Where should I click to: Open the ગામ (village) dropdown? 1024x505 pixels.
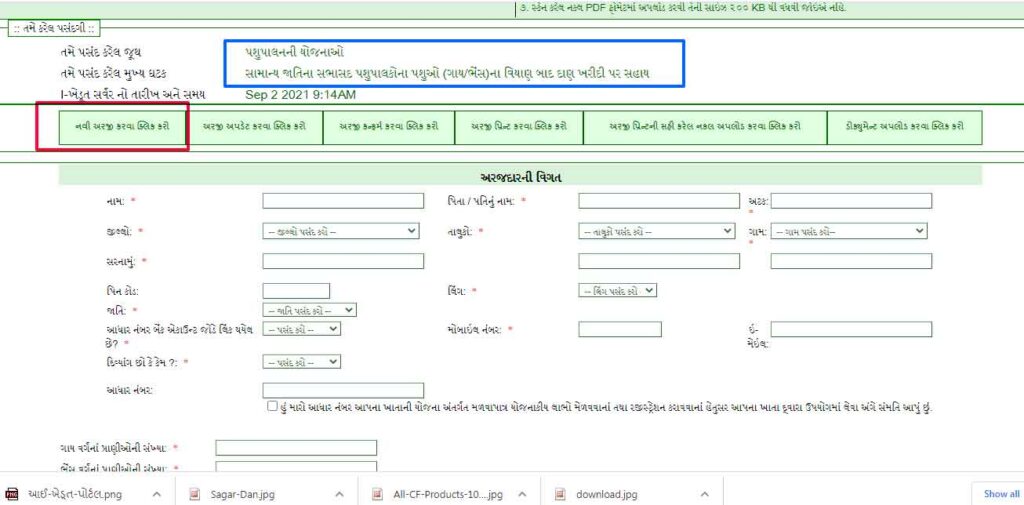(849, 231)
